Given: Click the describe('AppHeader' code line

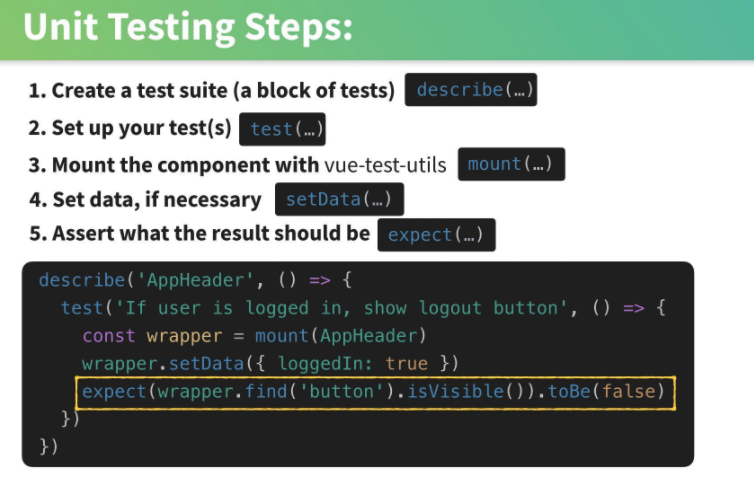Looking at the screenshot, I should [x=195, y=280].
